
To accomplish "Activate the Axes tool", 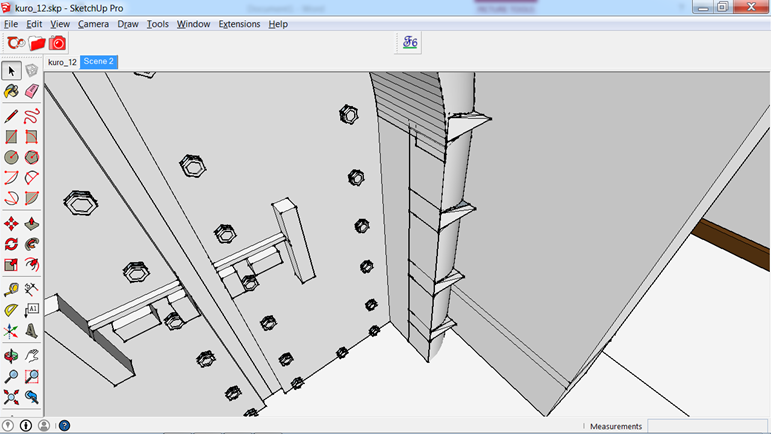I will point(11,331).
